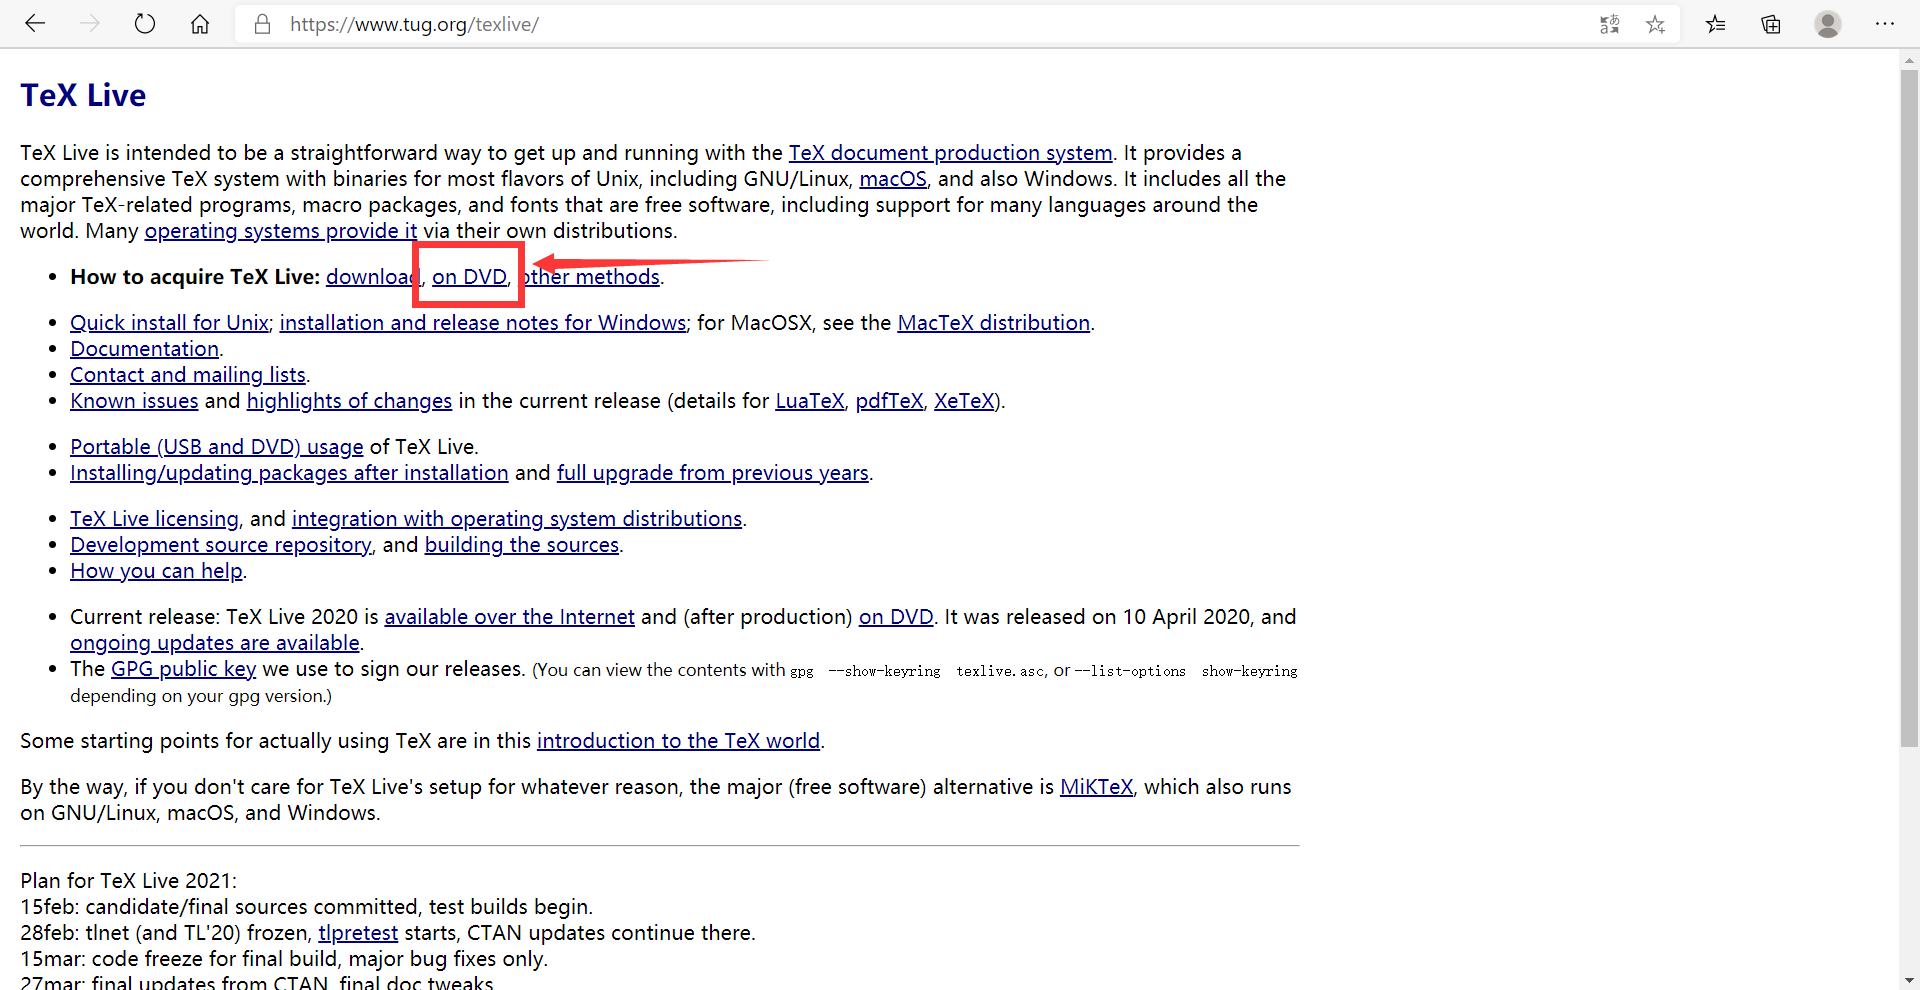The width and height of the screenshot is (1920, 990).
Task: Open How you can help
Action: [156, 571]
